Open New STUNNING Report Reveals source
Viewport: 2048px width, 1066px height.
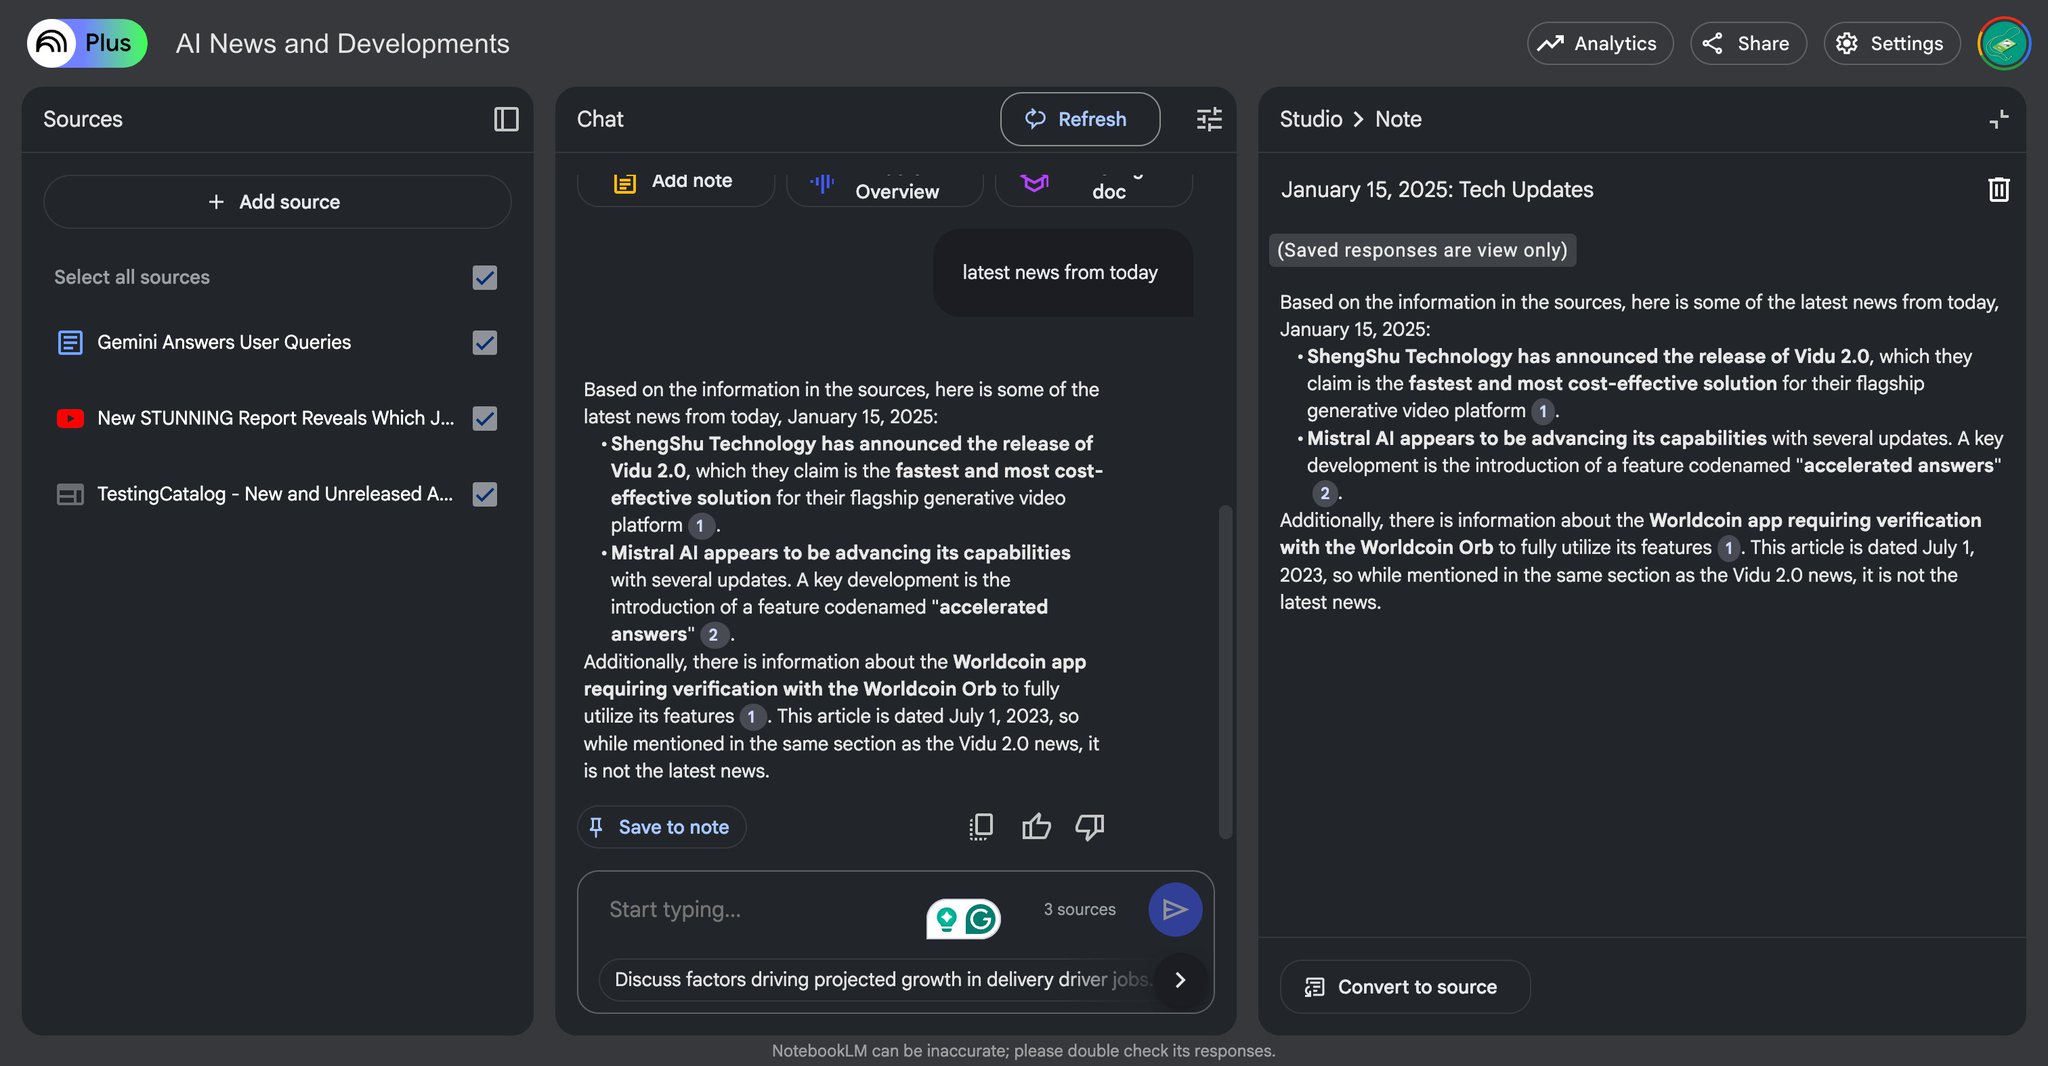pos(276,418)
